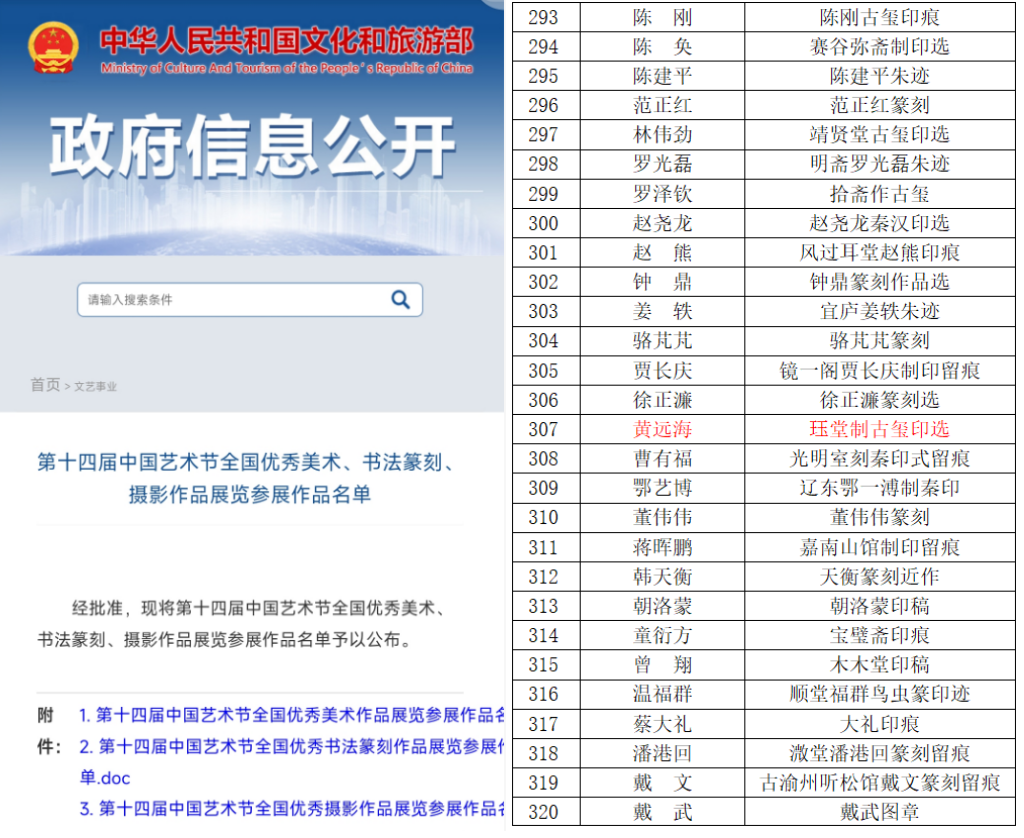Image resolution: width=1024 pixels, height=838 pixels.
Task: Select the red work title 珏堂制古玺印选
Action: 879,430
